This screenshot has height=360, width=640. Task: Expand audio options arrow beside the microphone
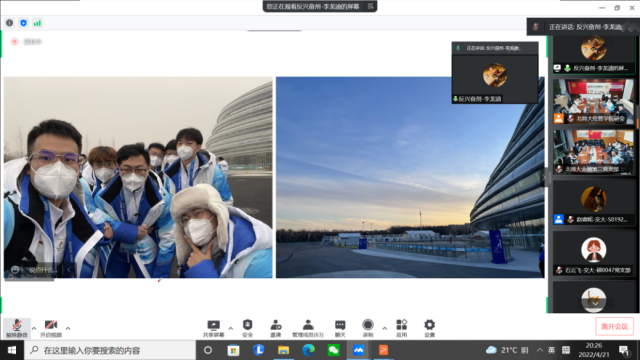pos(34,328)
